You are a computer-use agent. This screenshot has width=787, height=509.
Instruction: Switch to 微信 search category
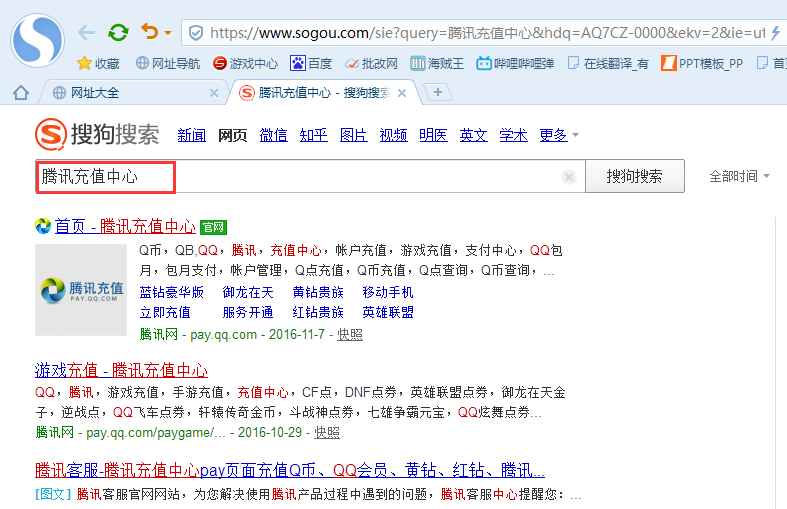(x=274, y=135)
